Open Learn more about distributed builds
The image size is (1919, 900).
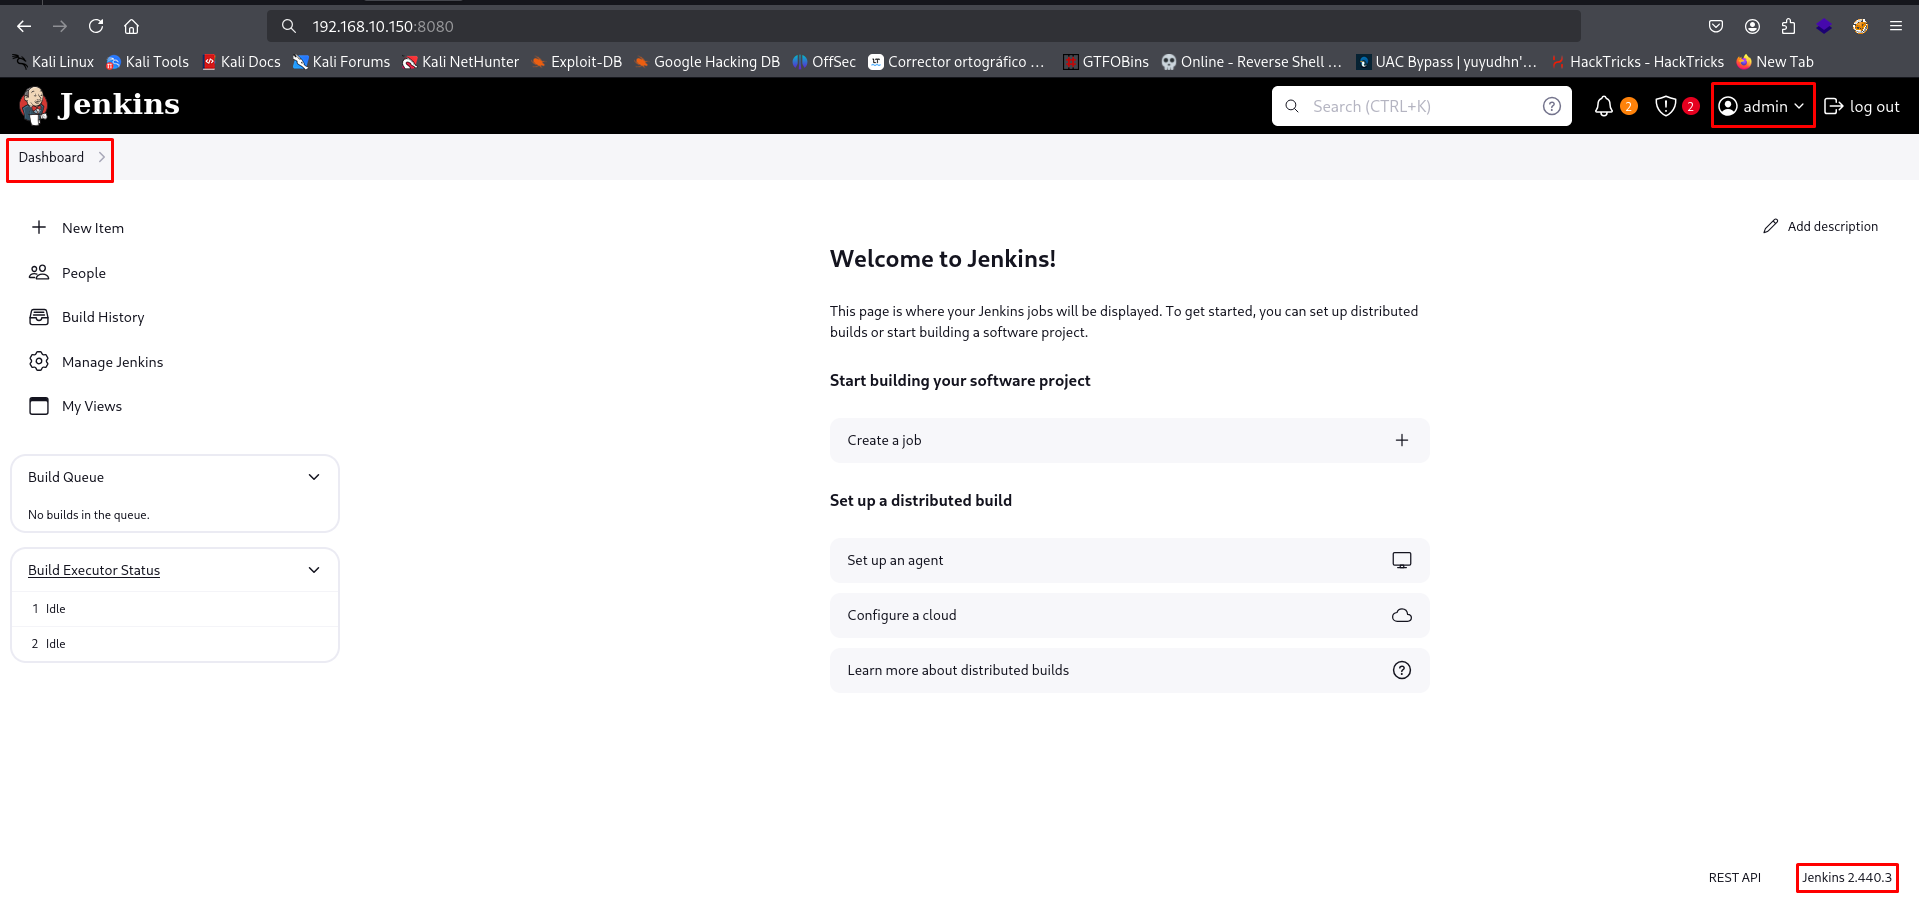coord(1129,670)
